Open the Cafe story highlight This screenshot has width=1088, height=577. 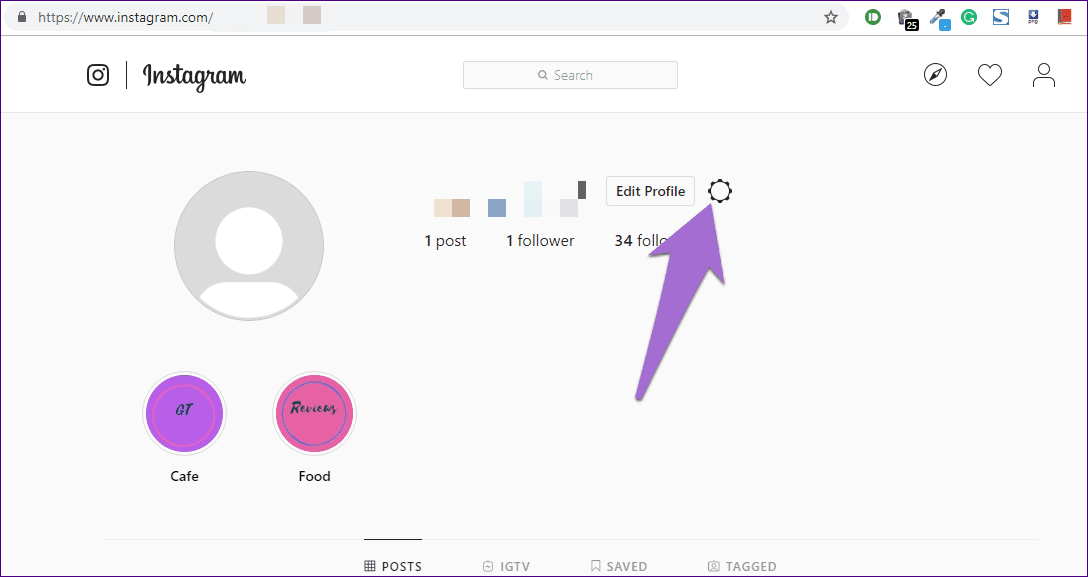pos(185,413)
